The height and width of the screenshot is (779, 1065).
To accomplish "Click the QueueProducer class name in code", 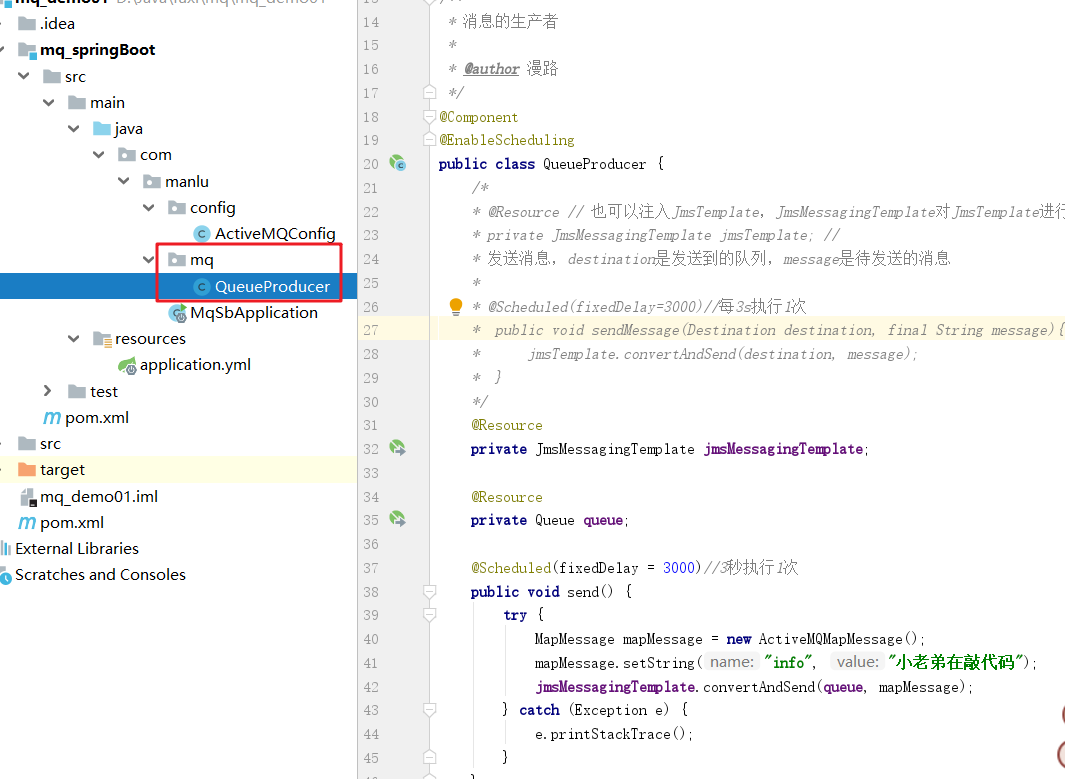I will tap(594, 164).
